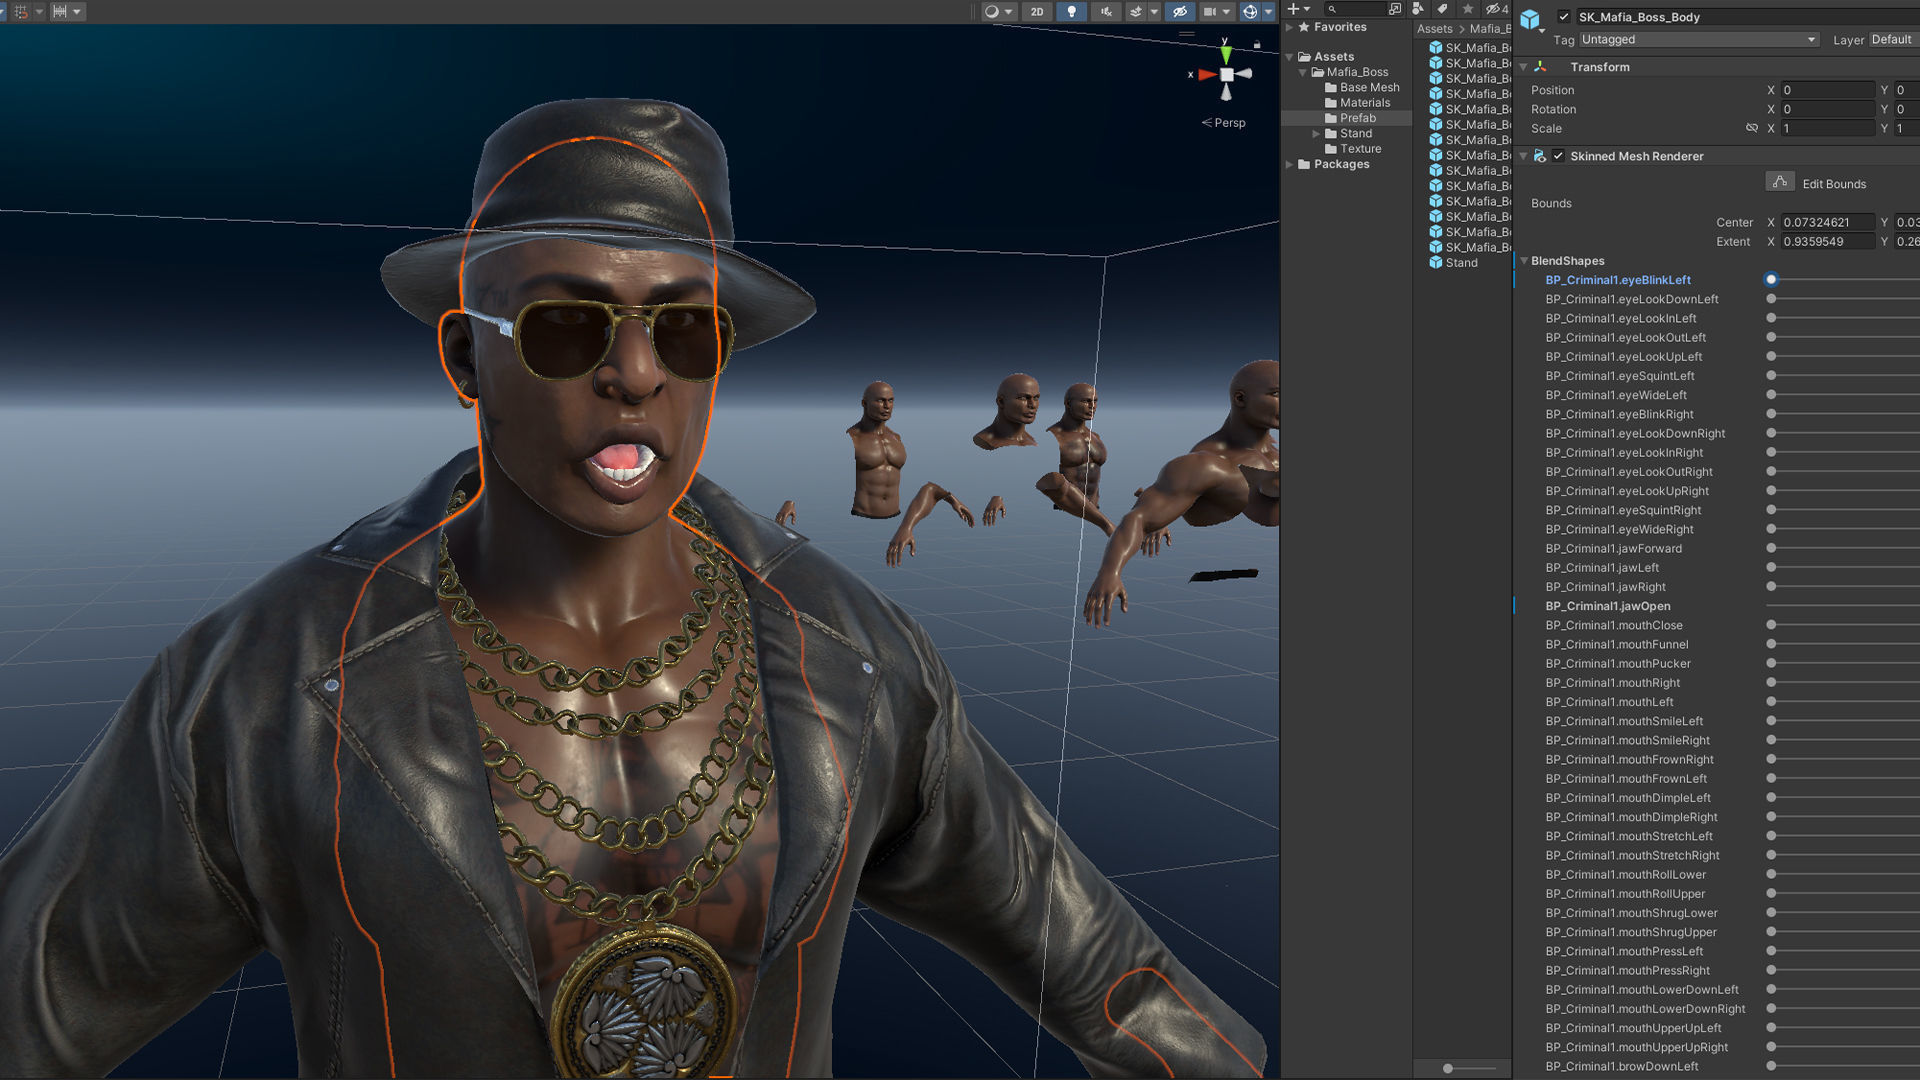Viewport: 1920px width, 1080px height.
Task: Click the orientation gizmo center cube
Action: (1226, 75)
